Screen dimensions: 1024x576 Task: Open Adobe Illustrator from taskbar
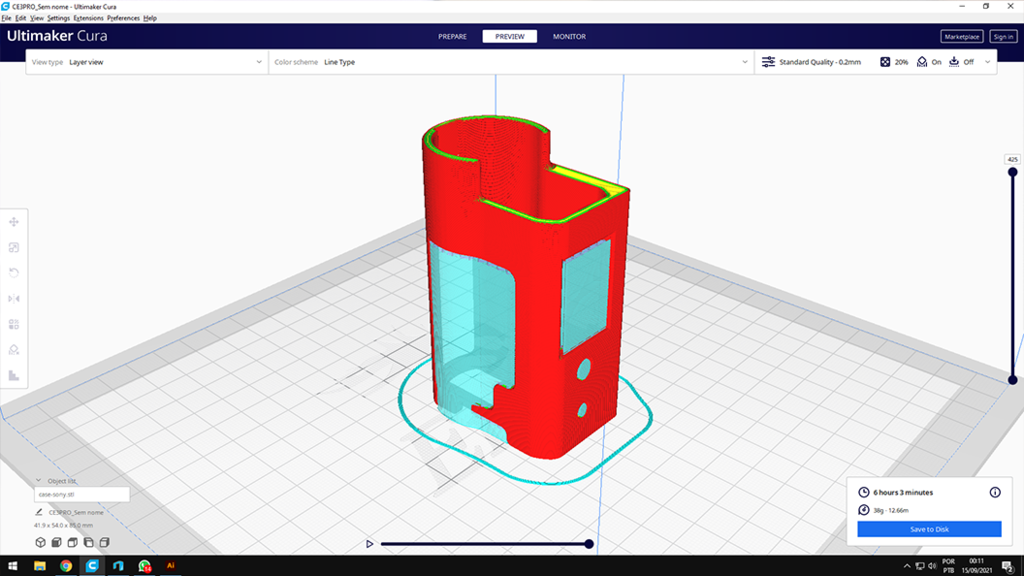tap(170, 566)
